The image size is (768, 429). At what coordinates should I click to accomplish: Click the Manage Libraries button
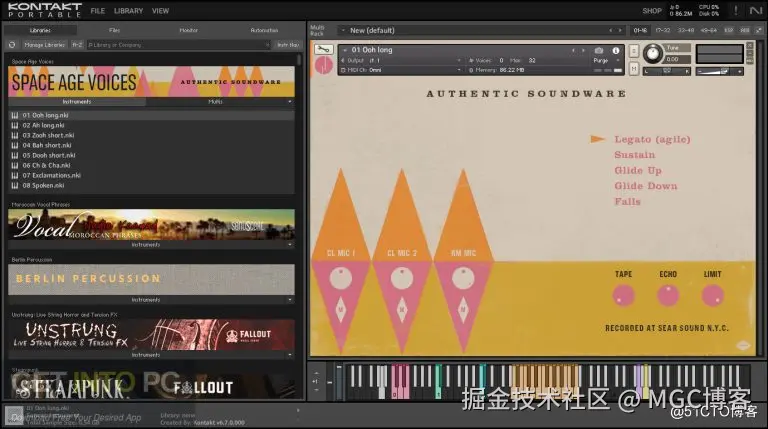click(45, 45)
